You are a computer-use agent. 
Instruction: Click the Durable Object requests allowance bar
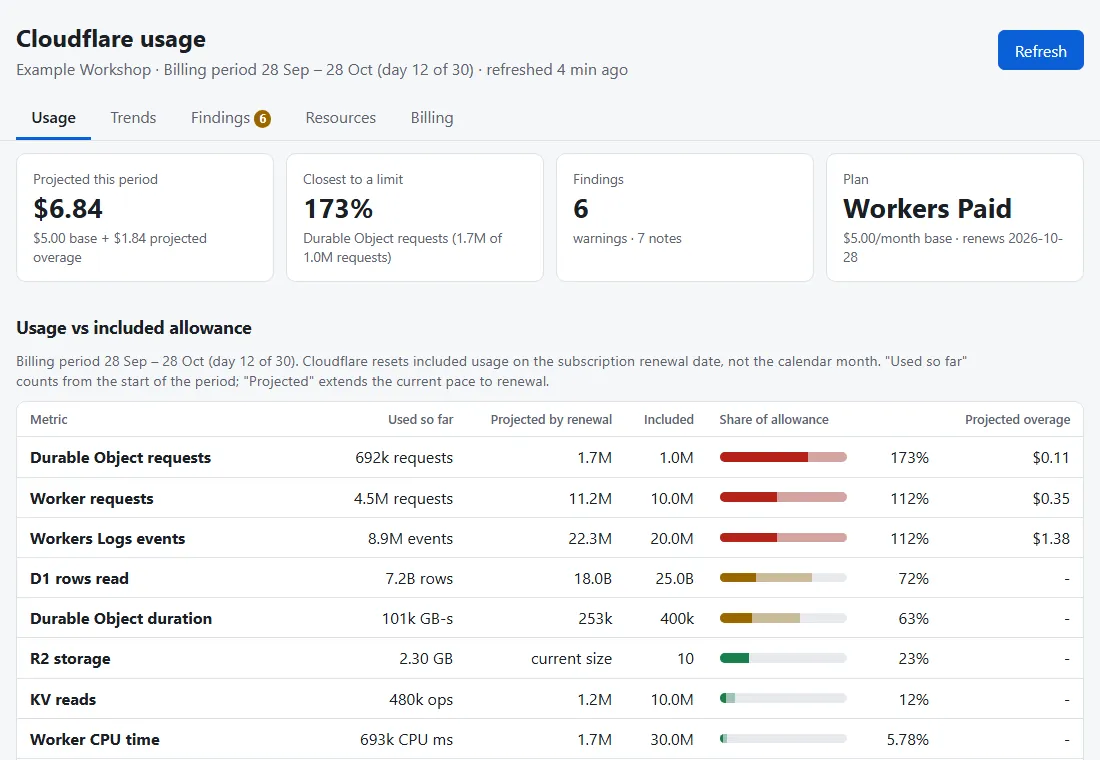coord(783,458)
